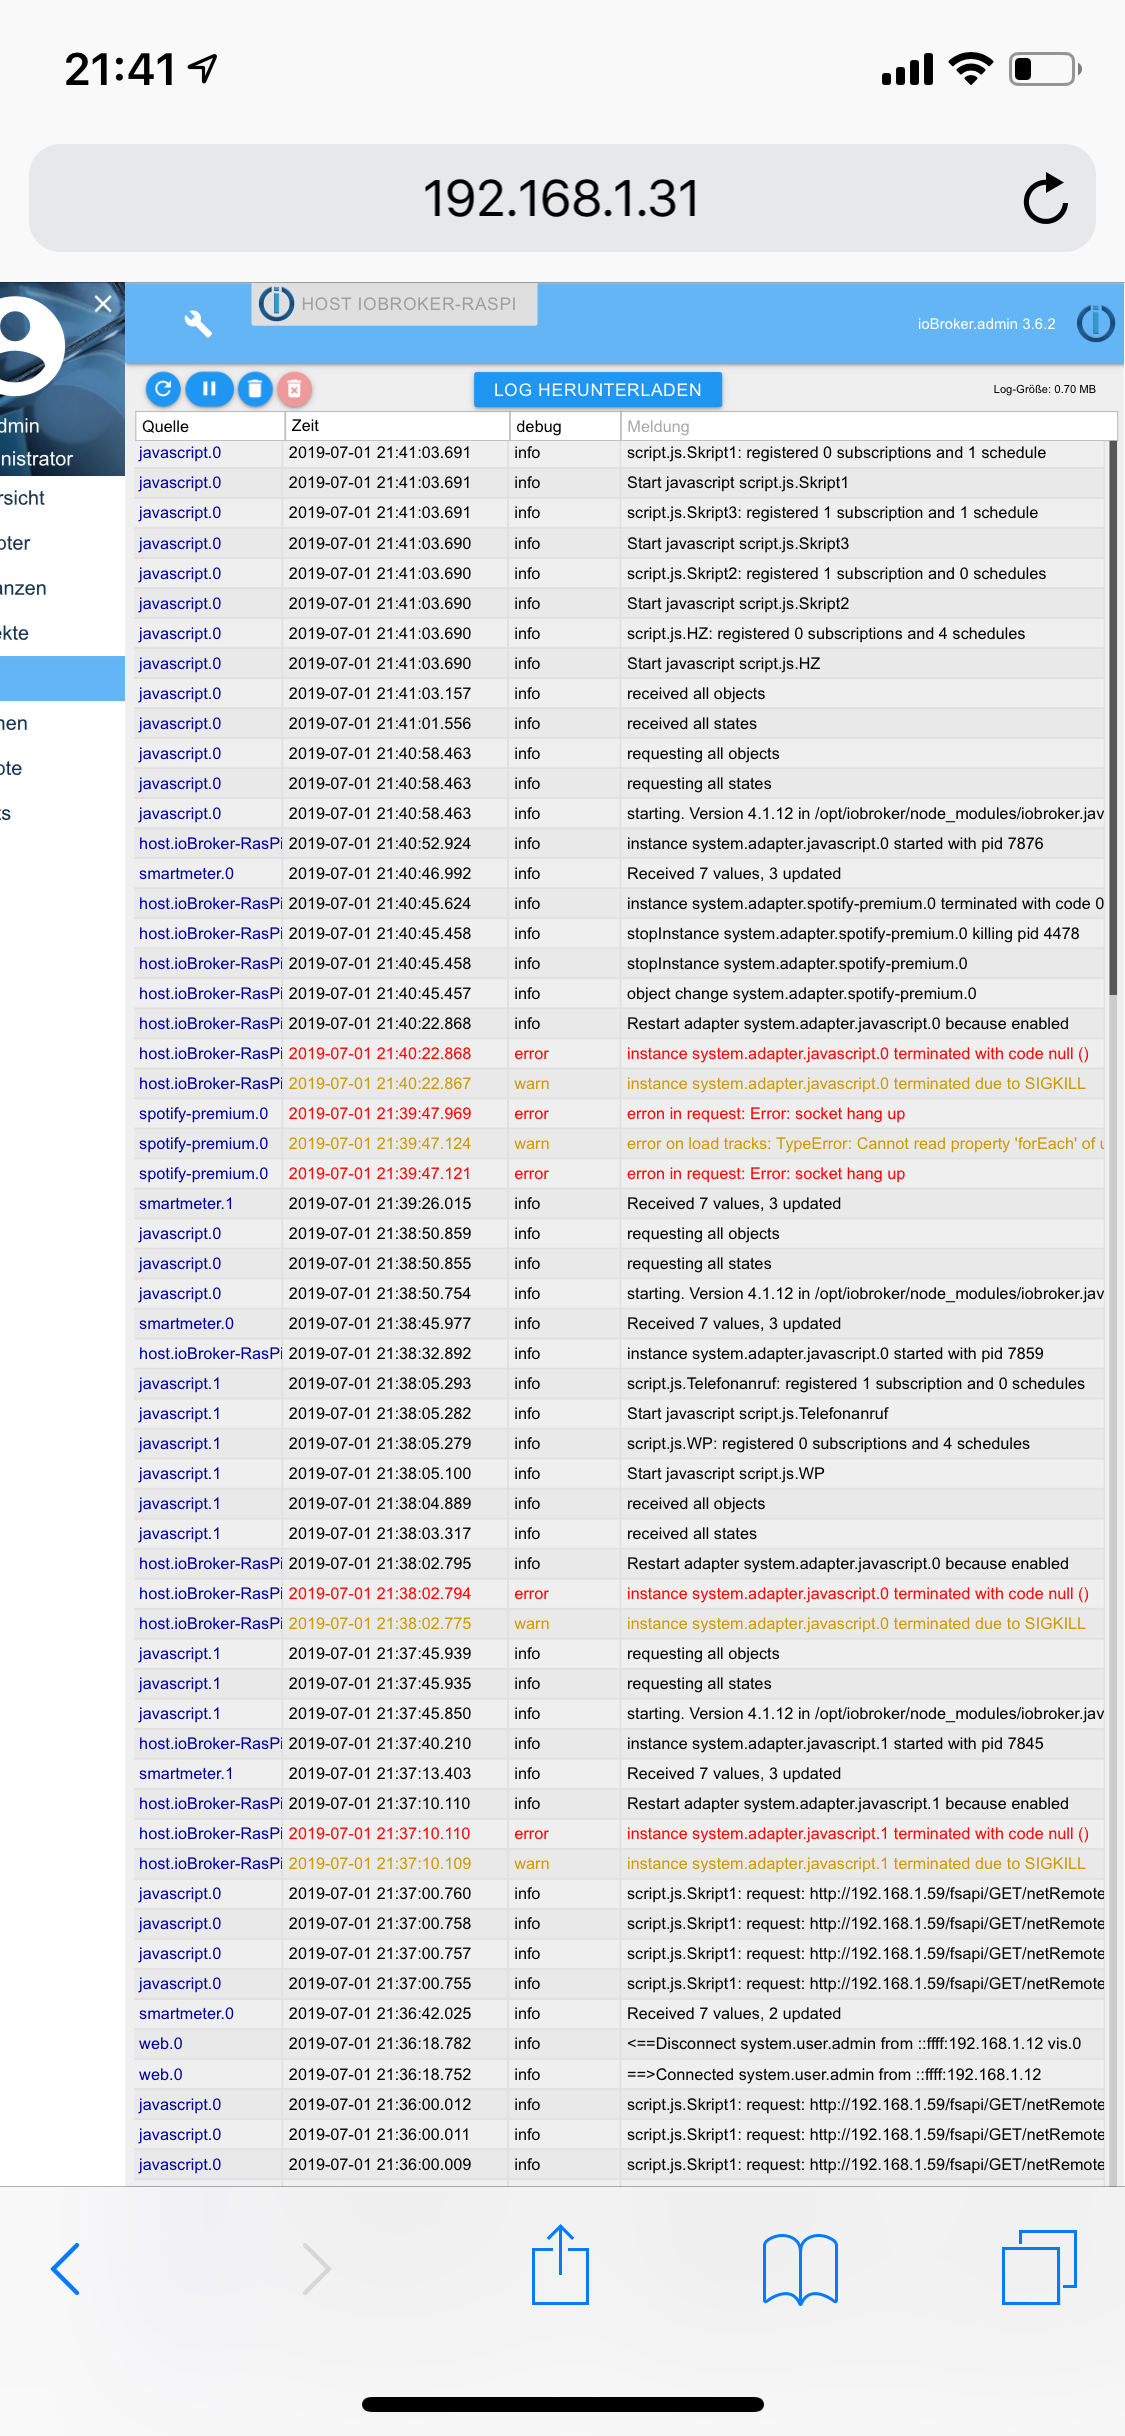Select 'javascript.1 terminated with code null' error
This screenshot has height=2436, width=1125.
pyautogui.click(x=858, y=1834)
